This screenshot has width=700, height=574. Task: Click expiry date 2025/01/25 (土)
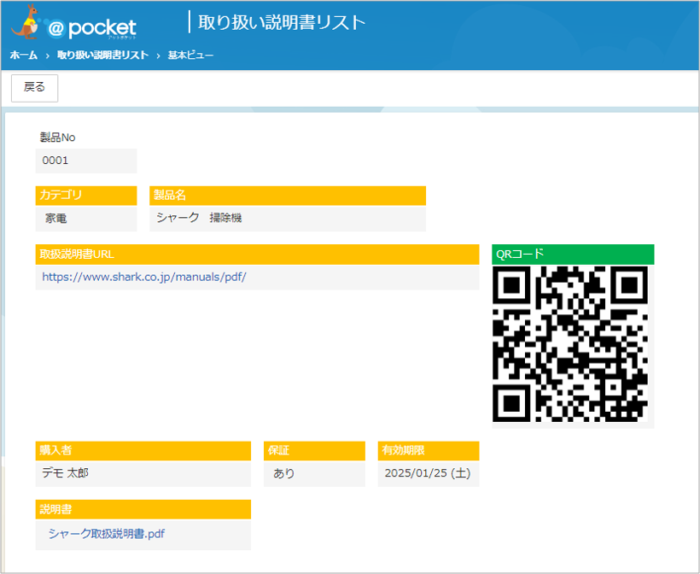tap(429, 473)
